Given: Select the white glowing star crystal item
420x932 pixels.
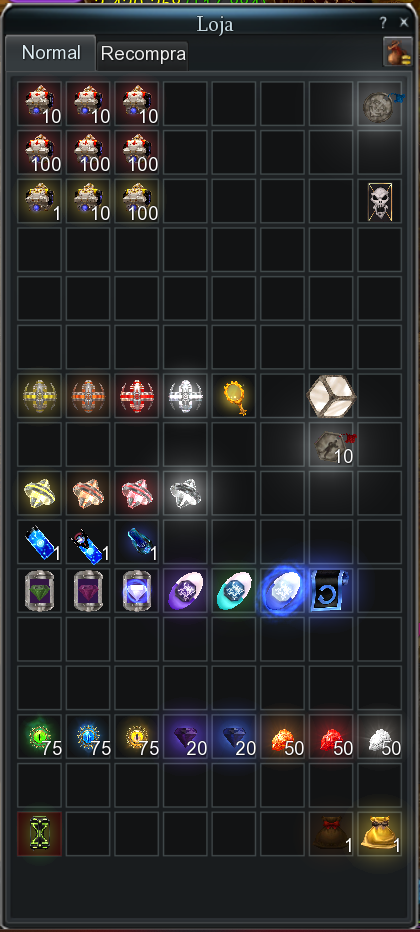Looking at the screenshot, I should (185, 493).
